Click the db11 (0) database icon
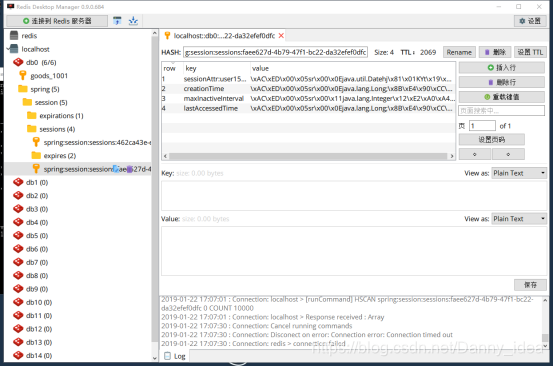This screenshot has width=553, height=366. [18, 316]
